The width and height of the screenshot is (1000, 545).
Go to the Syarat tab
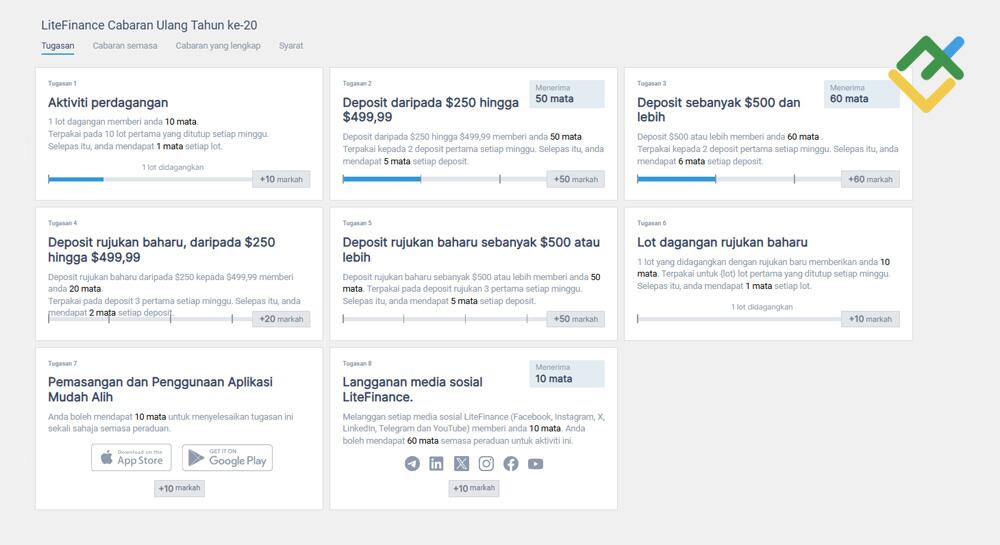click(x=291, y=46)
